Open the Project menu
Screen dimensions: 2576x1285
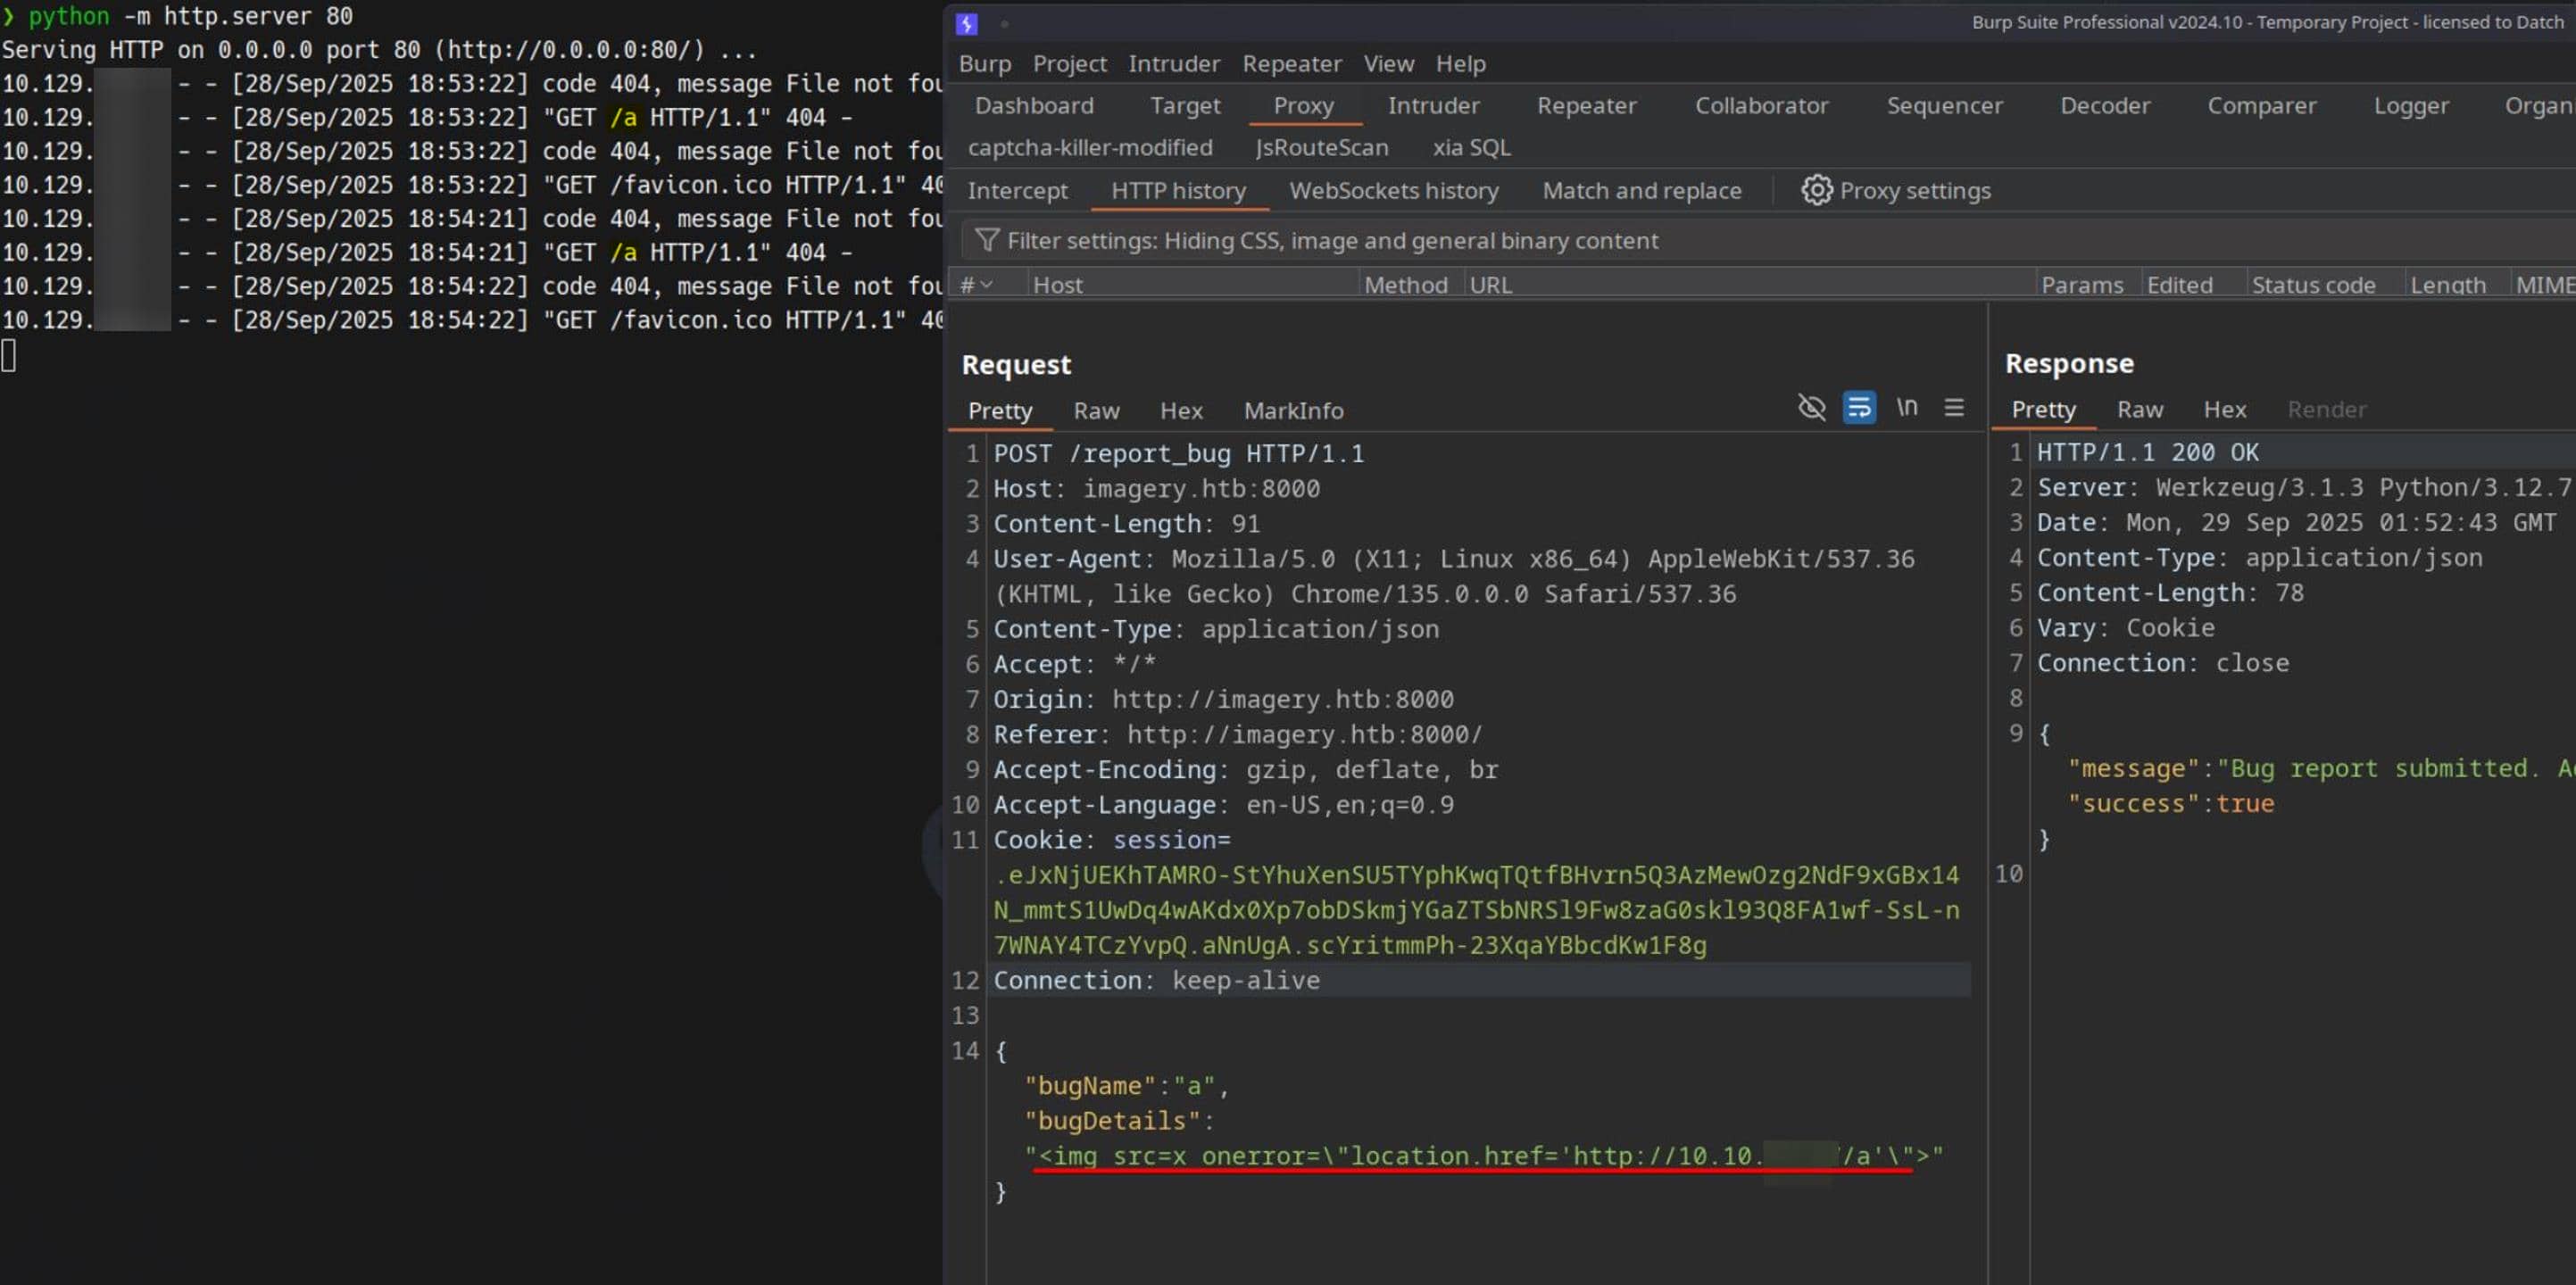tap(1069, 64)
